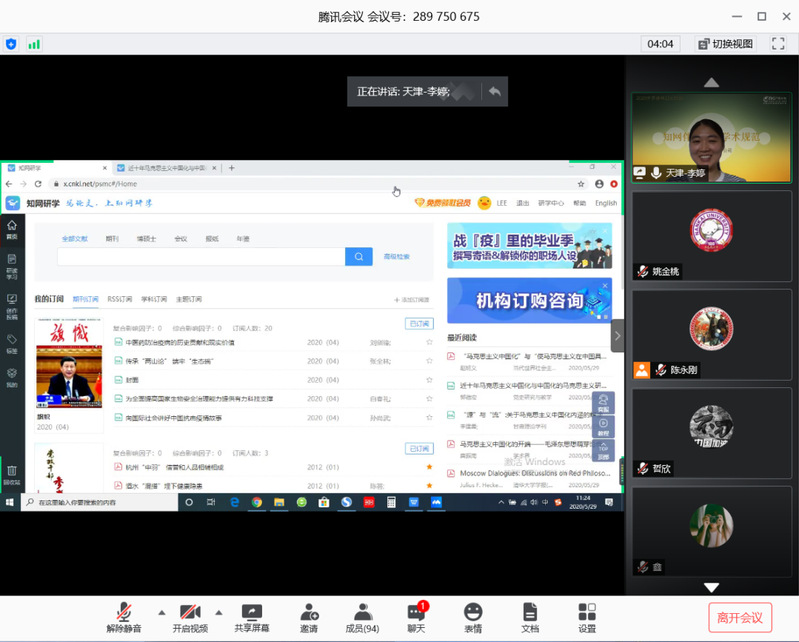This screenshot has height=642, width=799.
Task: Click the green network signal bars icon
Action: pyautogui.click(x=34, y=44)
